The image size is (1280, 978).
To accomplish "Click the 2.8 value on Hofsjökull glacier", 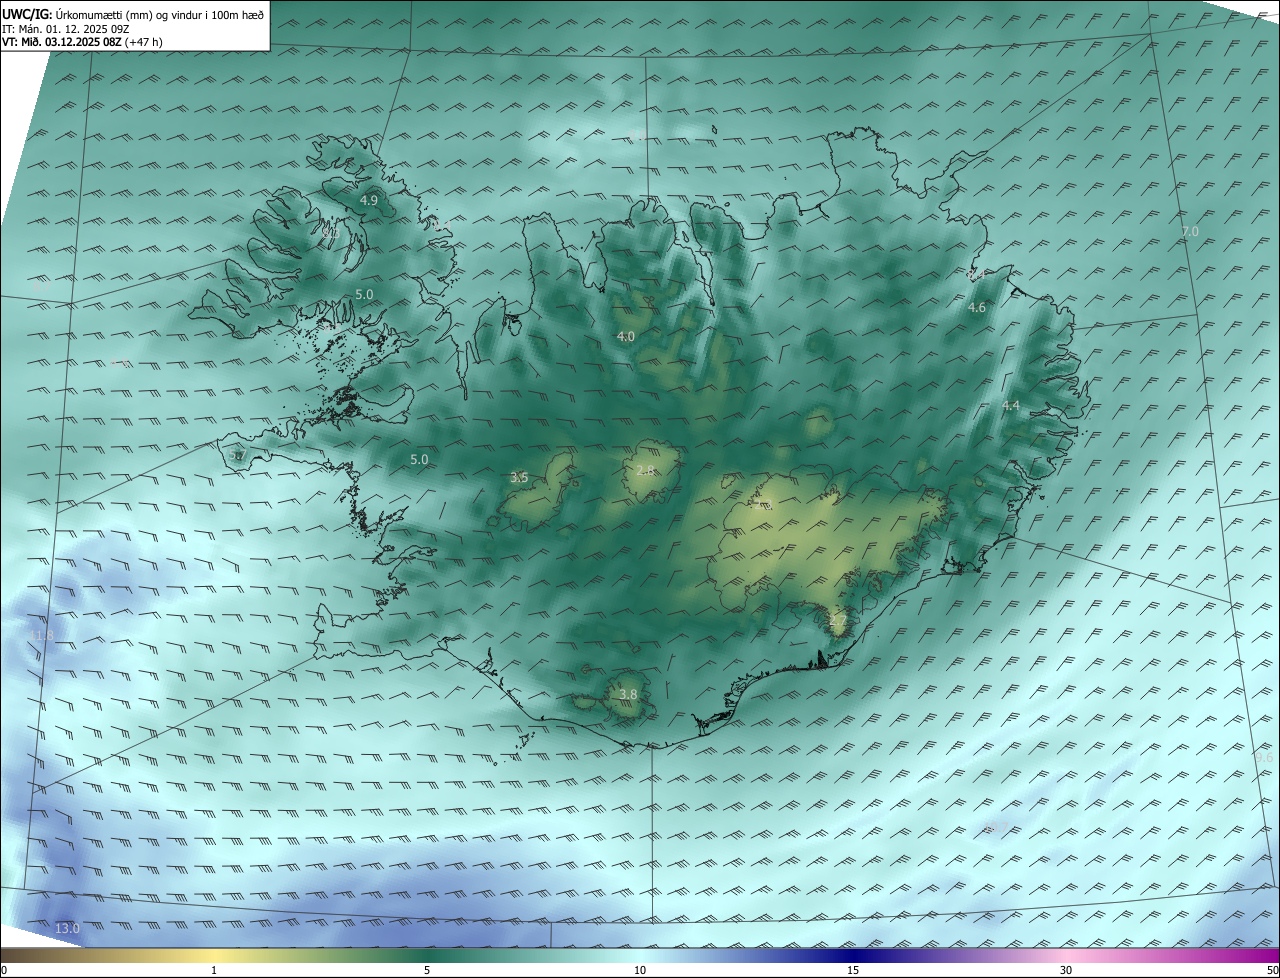I will 645,470.
